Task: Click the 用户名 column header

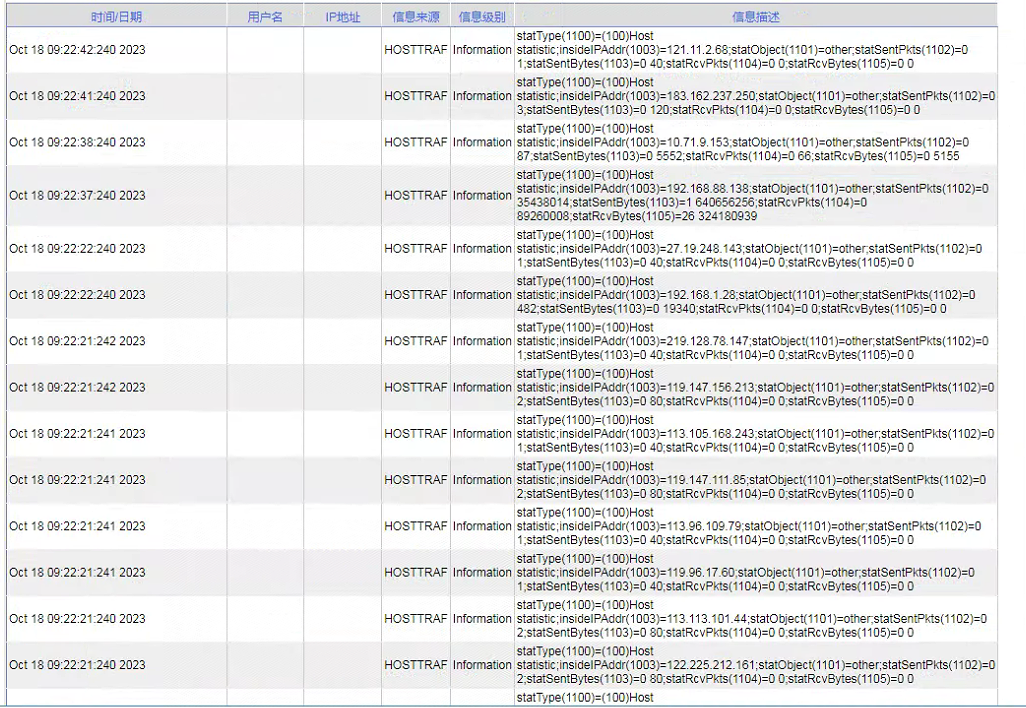Action: 265,17
